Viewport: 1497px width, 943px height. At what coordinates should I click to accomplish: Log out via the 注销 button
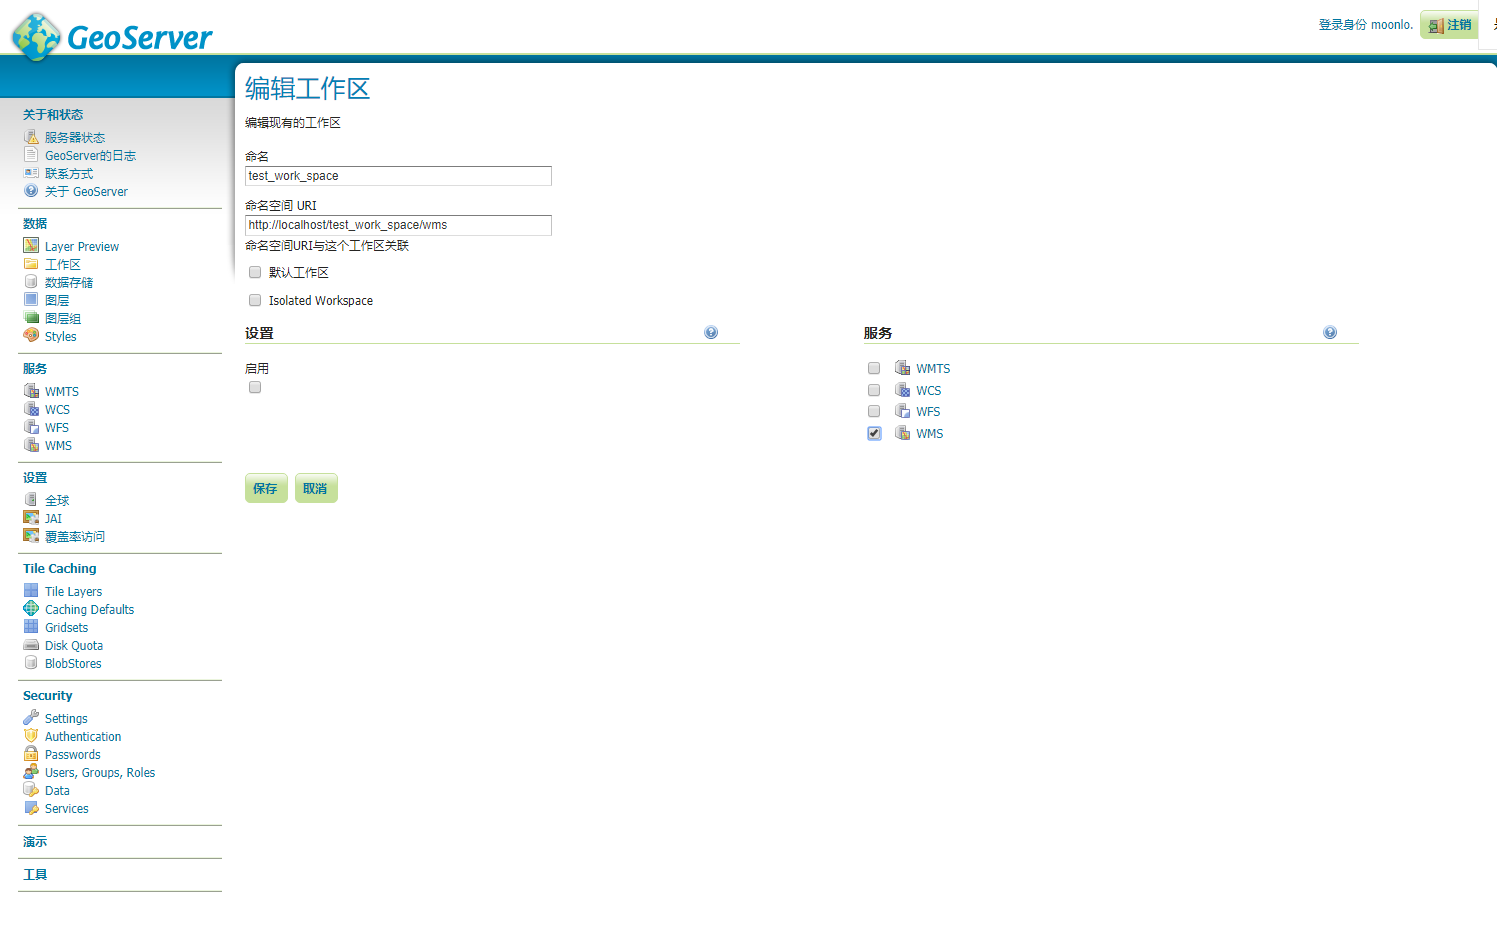click(x=1449, y=24)
